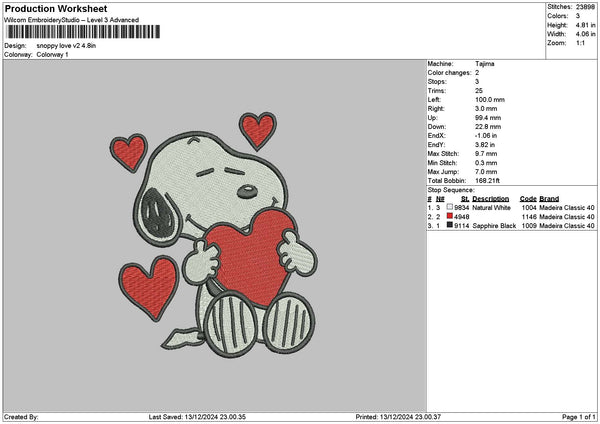Select the left value '100.0 mm'
This screenshot has width=600, height=424.
pos(490,99)
